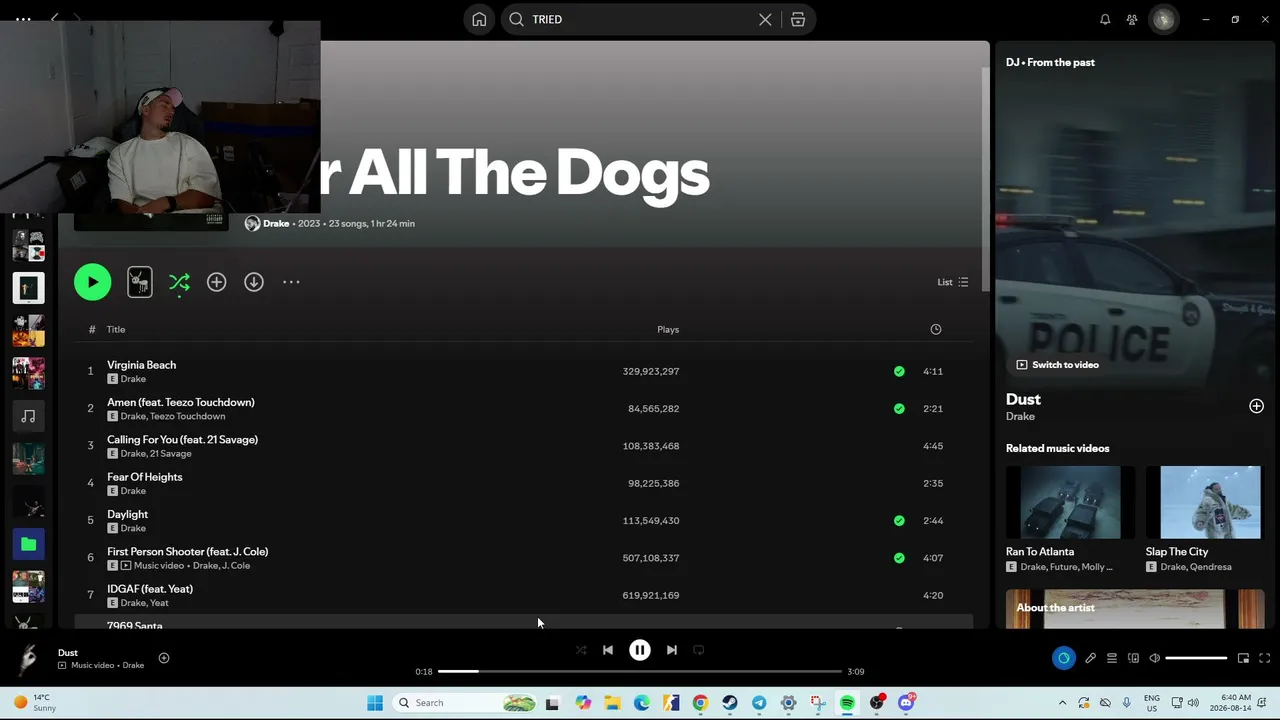Toggle the saved checkmark for Amen
1280x720 pixels.
click(x=899, y=408)
